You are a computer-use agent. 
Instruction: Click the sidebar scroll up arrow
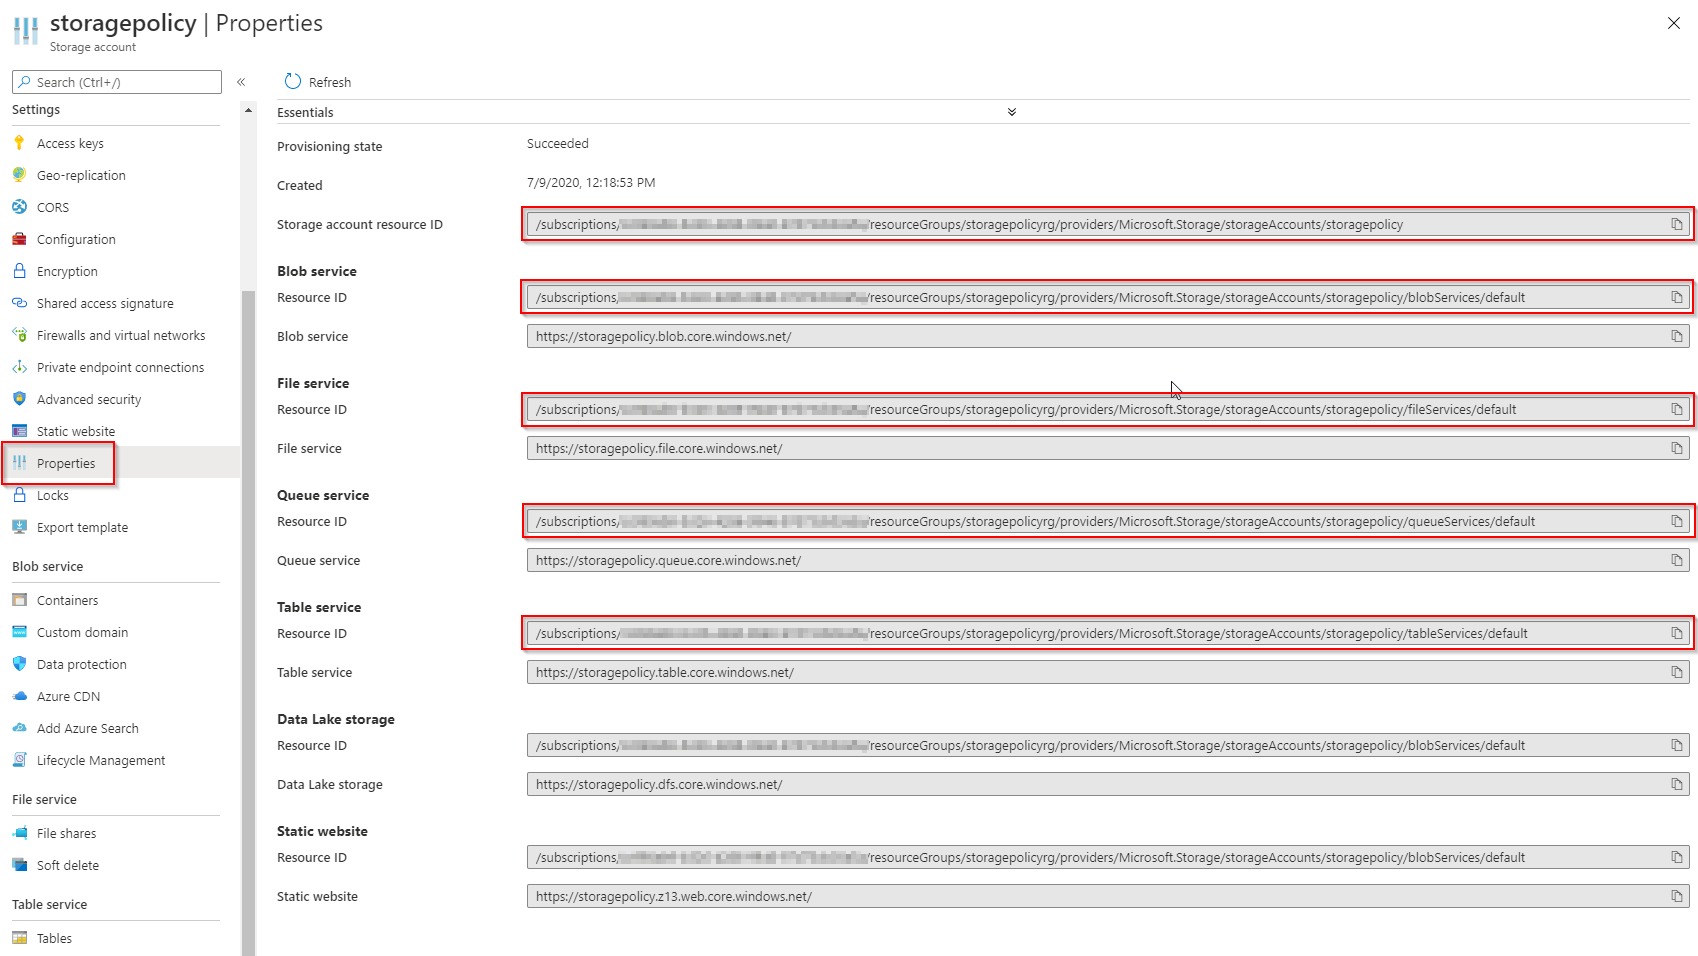[248, 110]
